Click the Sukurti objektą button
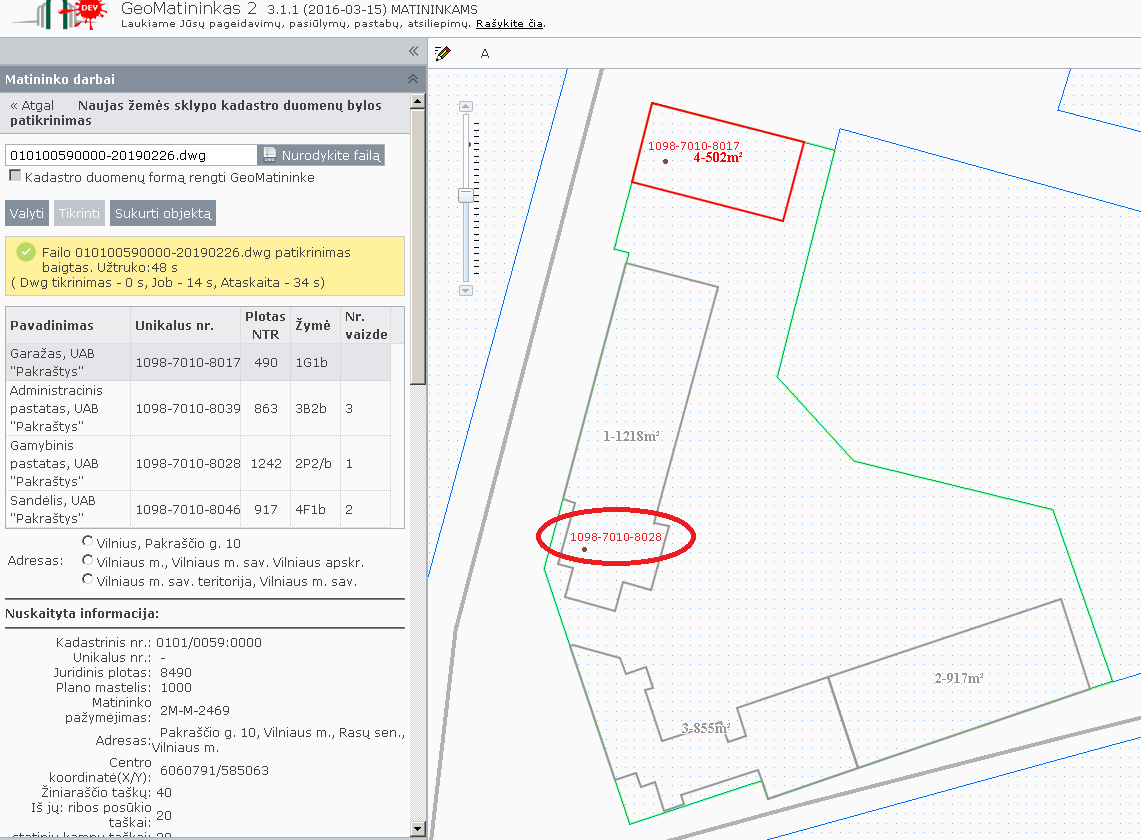Screen dimensions: 1141x840 point(163,213)
